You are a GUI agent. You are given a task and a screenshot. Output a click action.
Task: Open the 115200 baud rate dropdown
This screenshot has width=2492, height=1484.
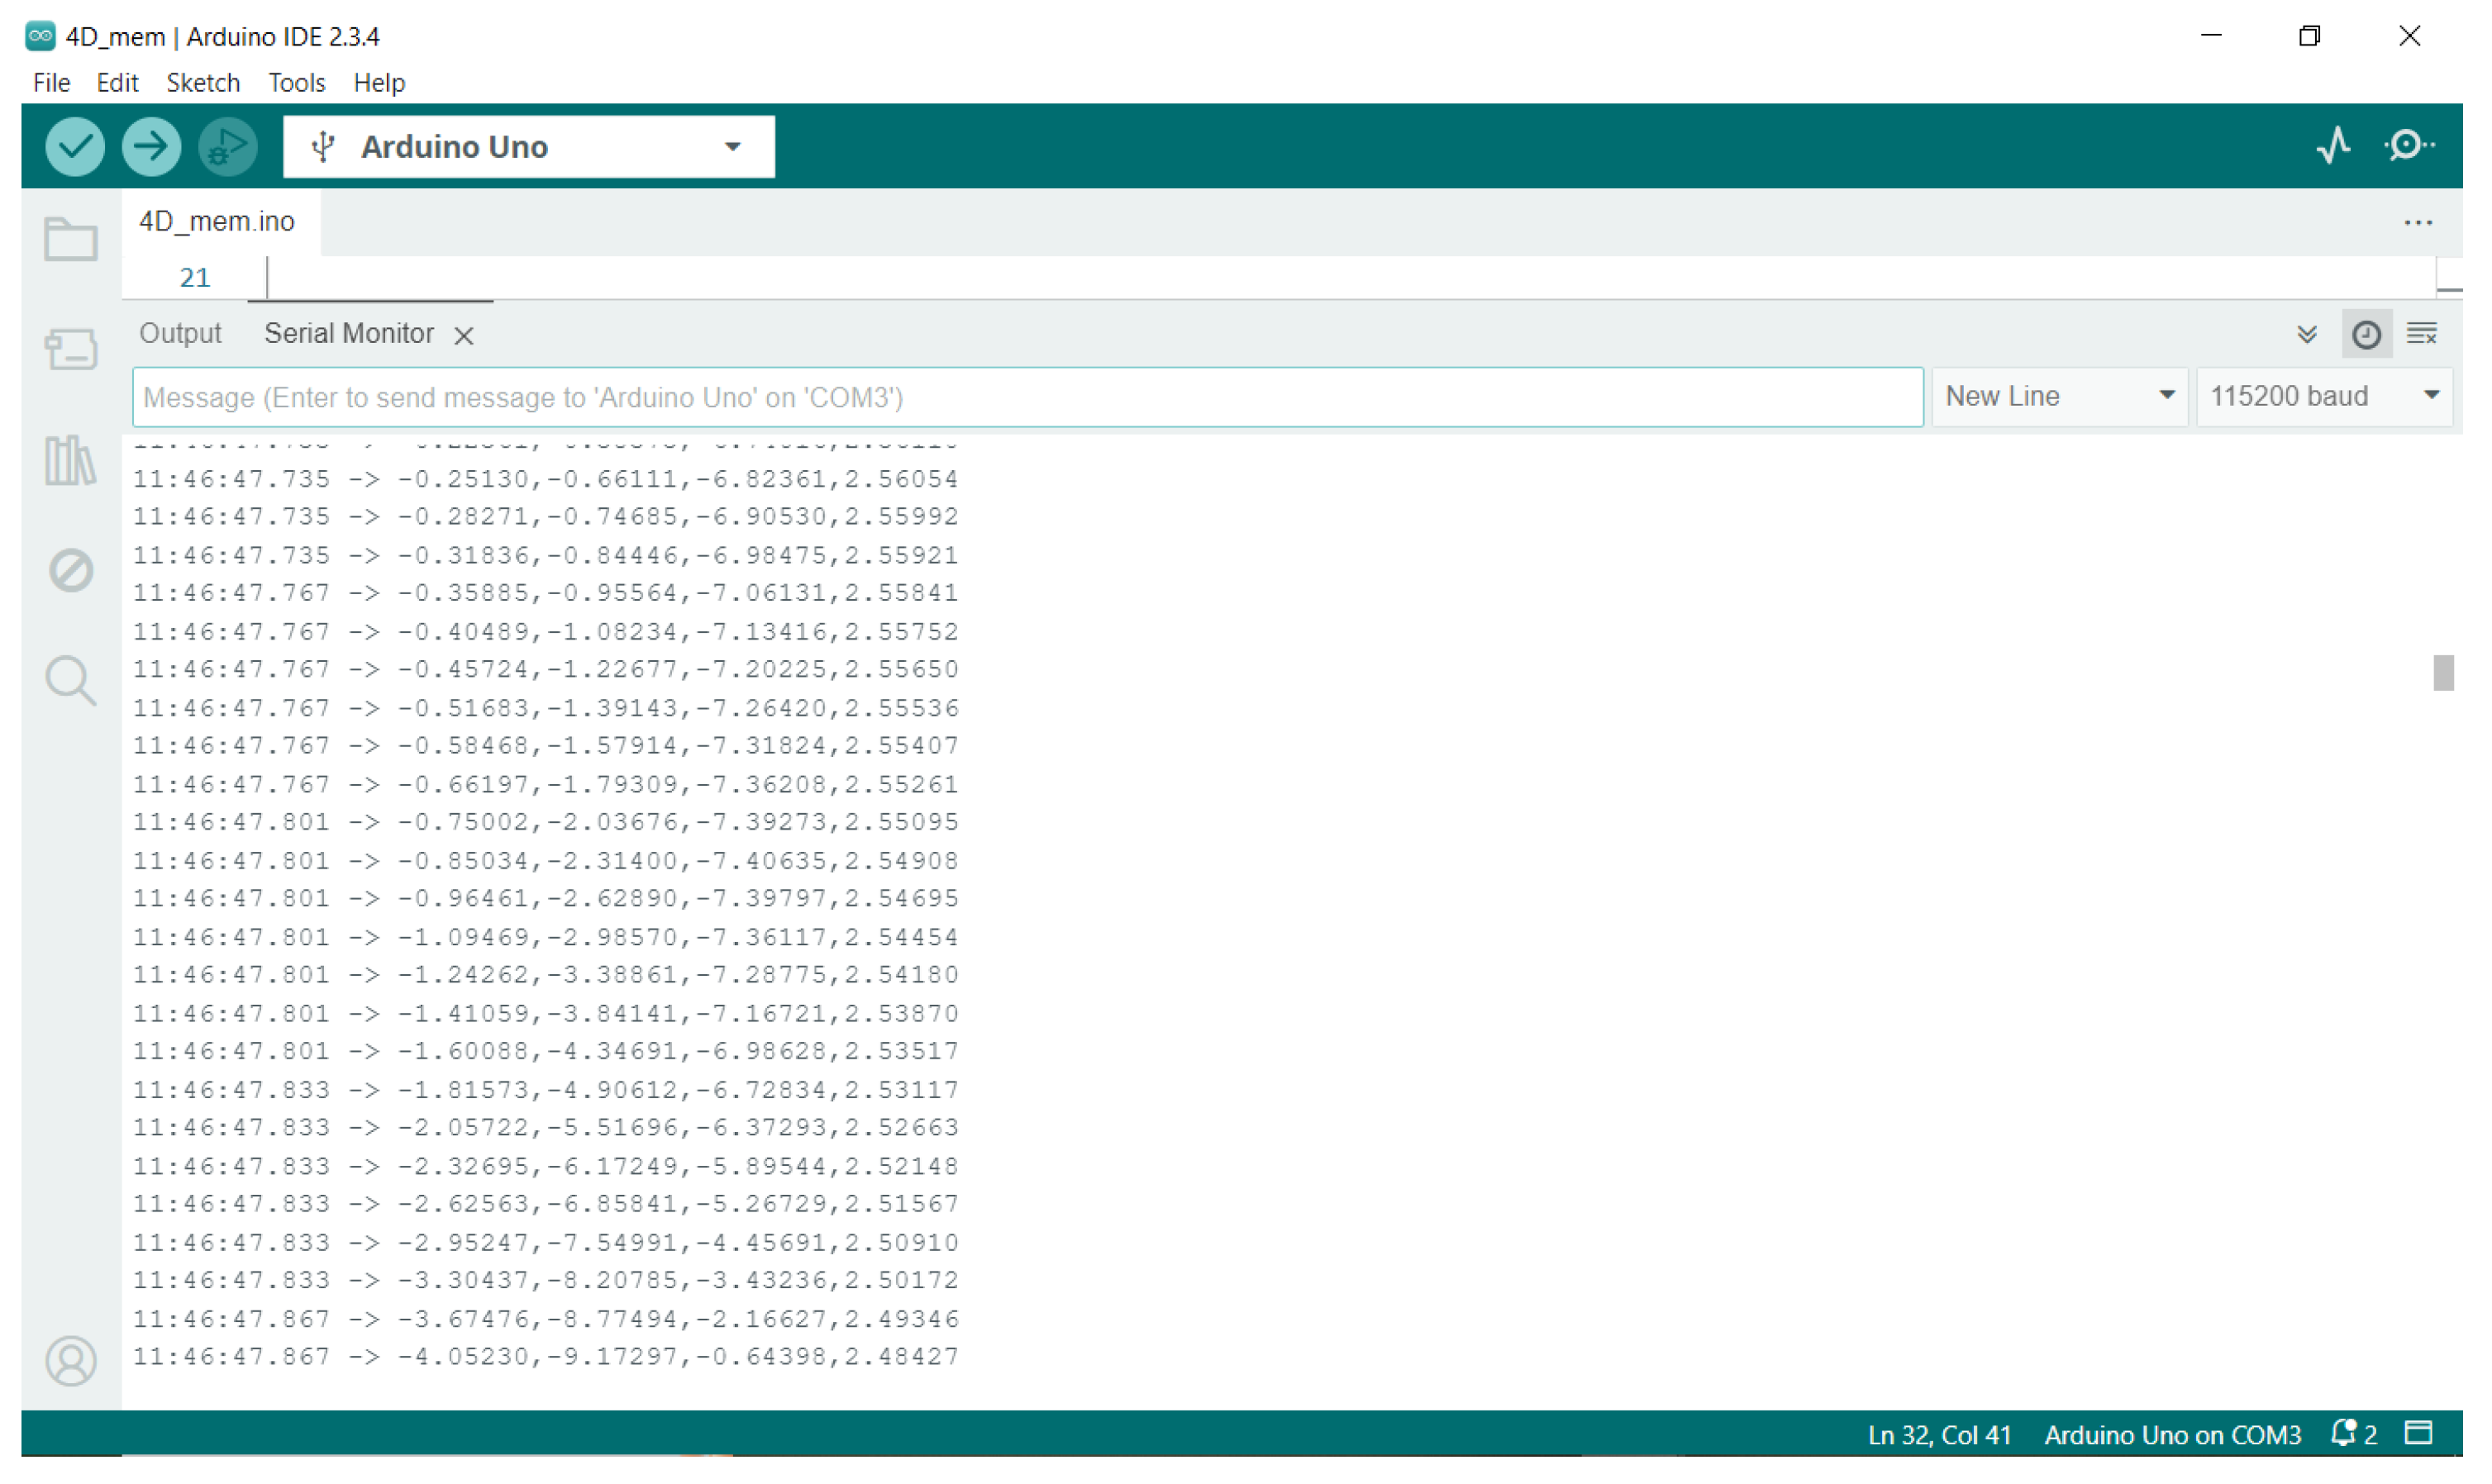point(2325,397)
